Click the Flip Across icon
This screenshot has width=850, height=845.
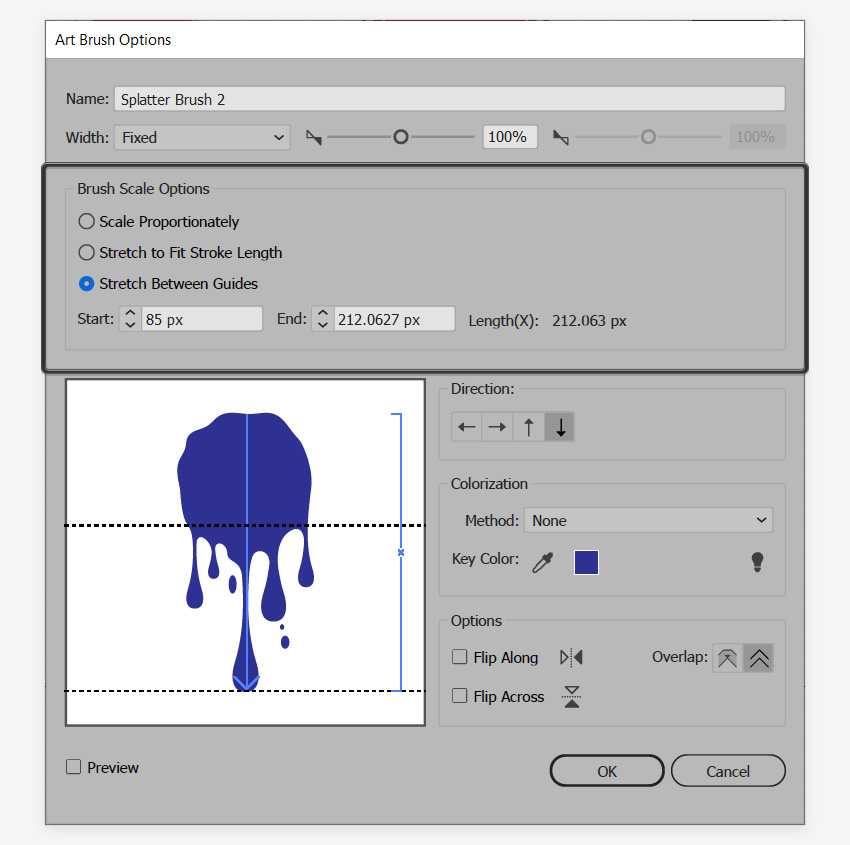tap(571, 696)
